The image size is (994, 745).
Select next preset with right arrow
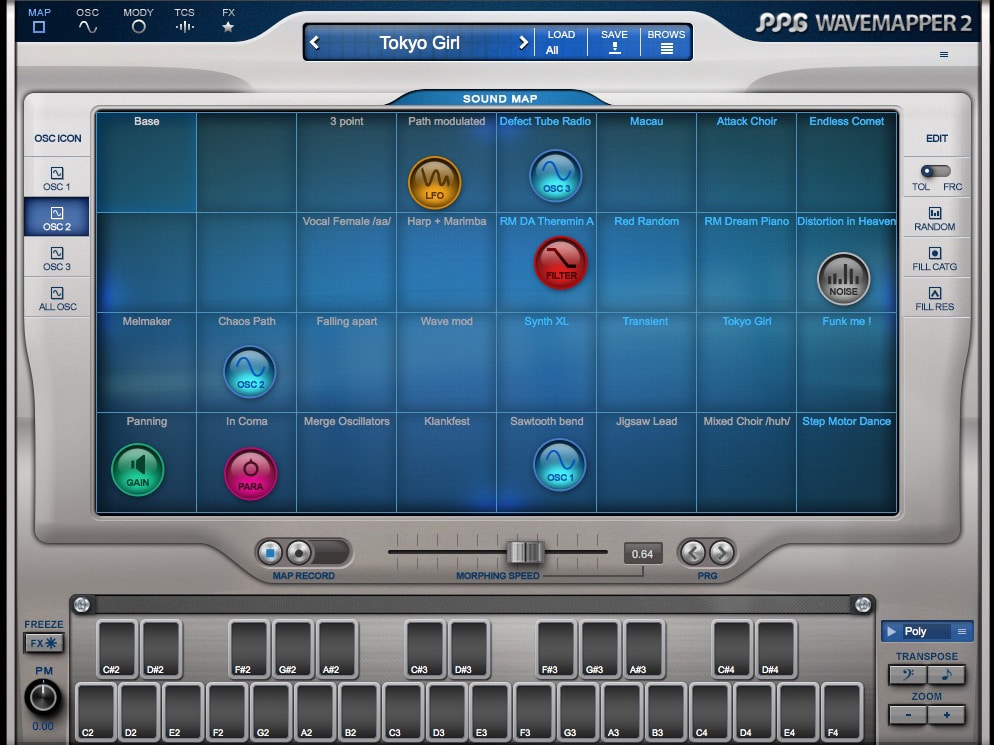pyautogui.click(x=523, y=42)
